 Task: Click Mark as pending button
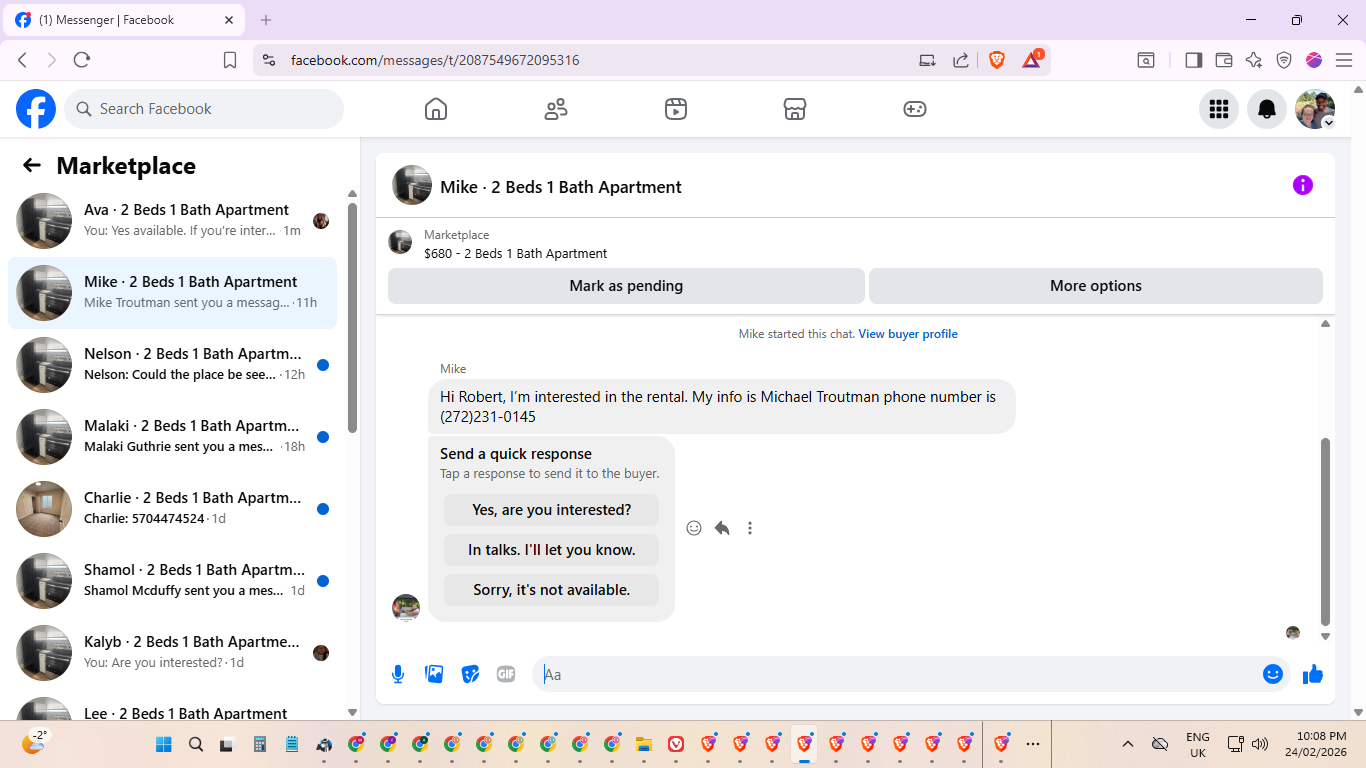click(x=626, y=286)
